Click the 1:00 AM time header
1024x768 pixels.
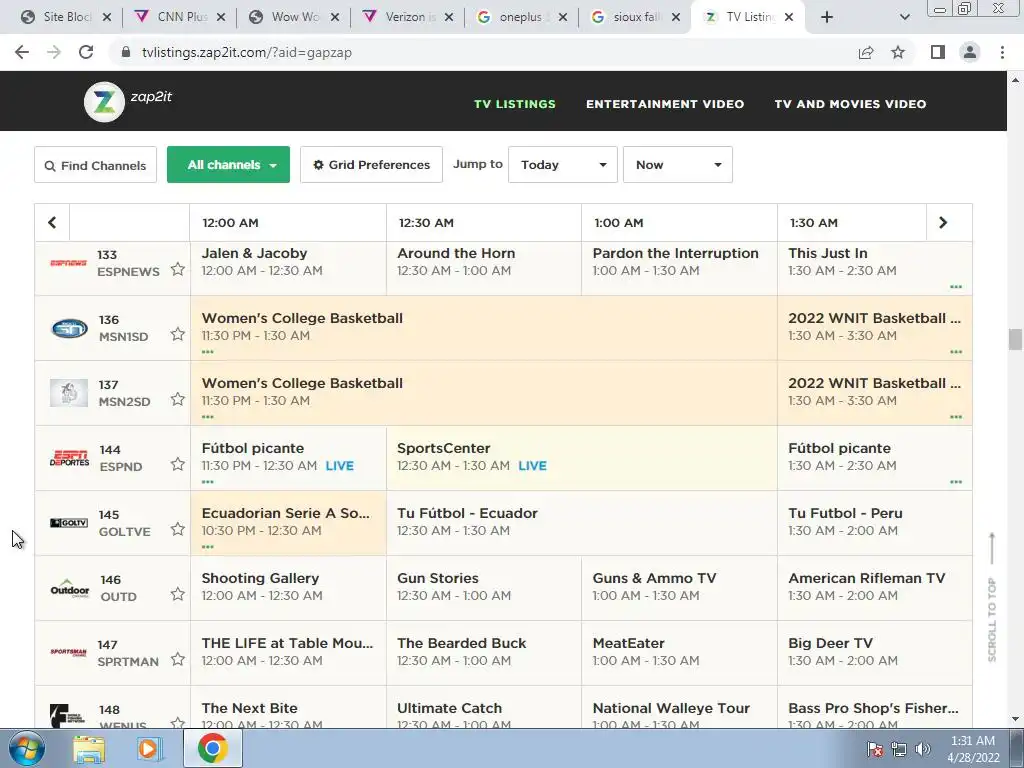point(618,223)
